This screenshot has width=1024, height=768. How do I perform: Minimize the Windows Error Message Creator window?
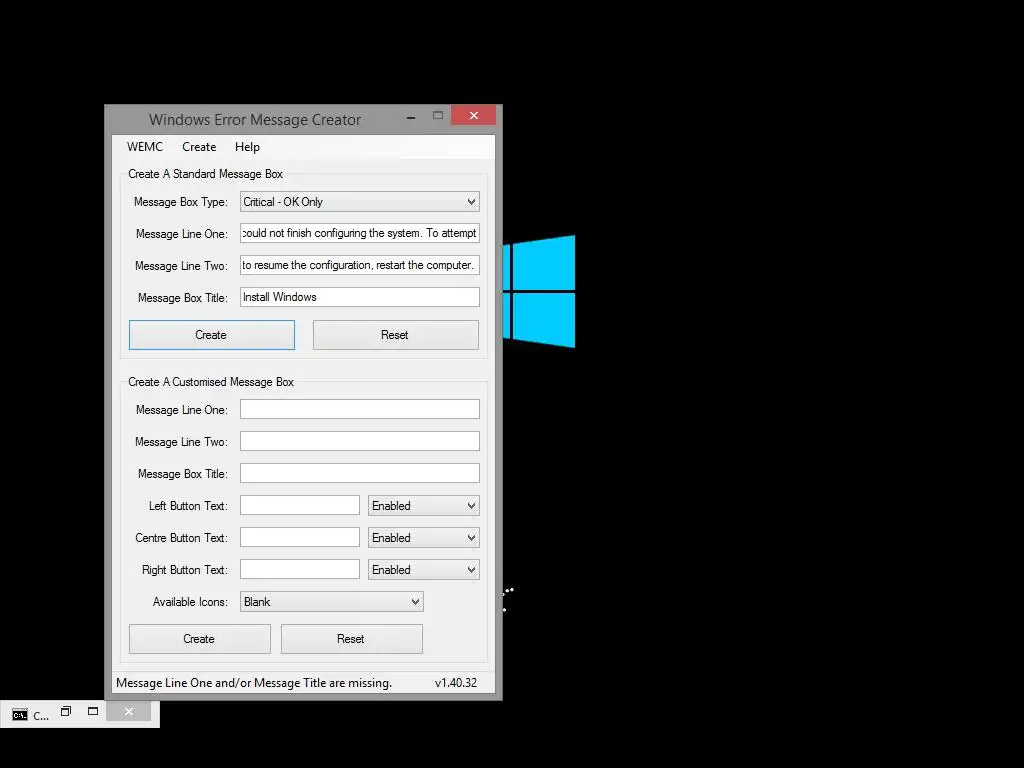[x=411, y=116]
